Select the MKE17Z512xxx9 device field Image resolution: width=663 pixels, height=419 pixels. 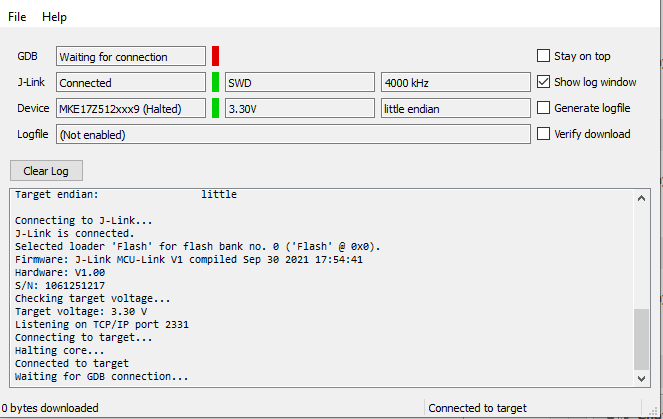coord(130,108)
